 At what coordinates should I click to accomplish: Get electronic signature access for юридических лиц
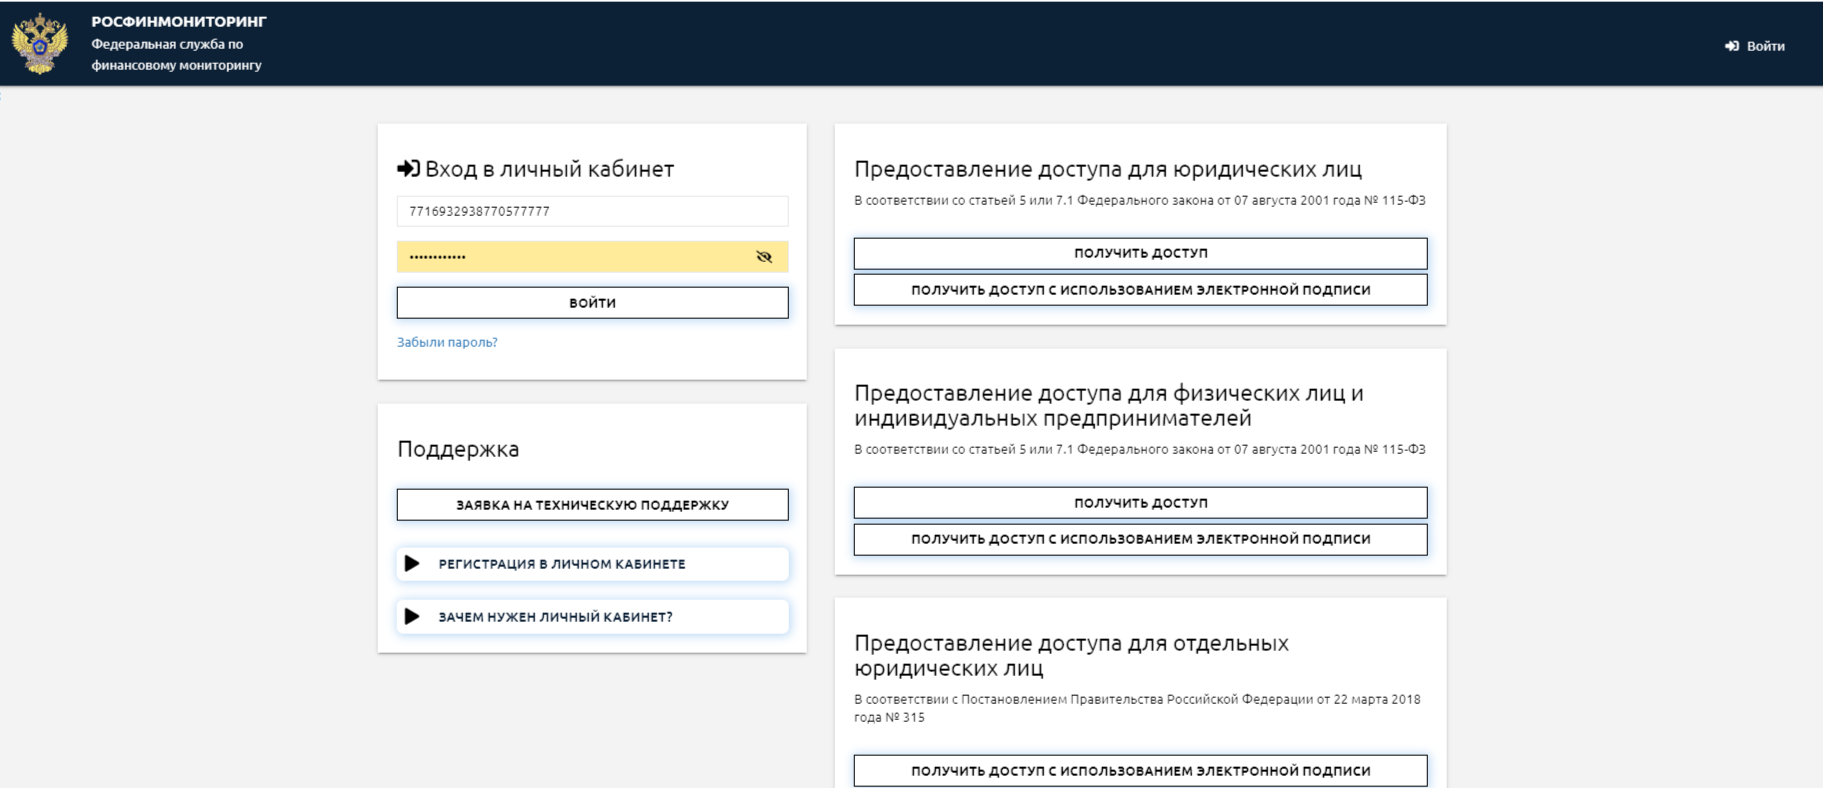(x=1140, y=290)
